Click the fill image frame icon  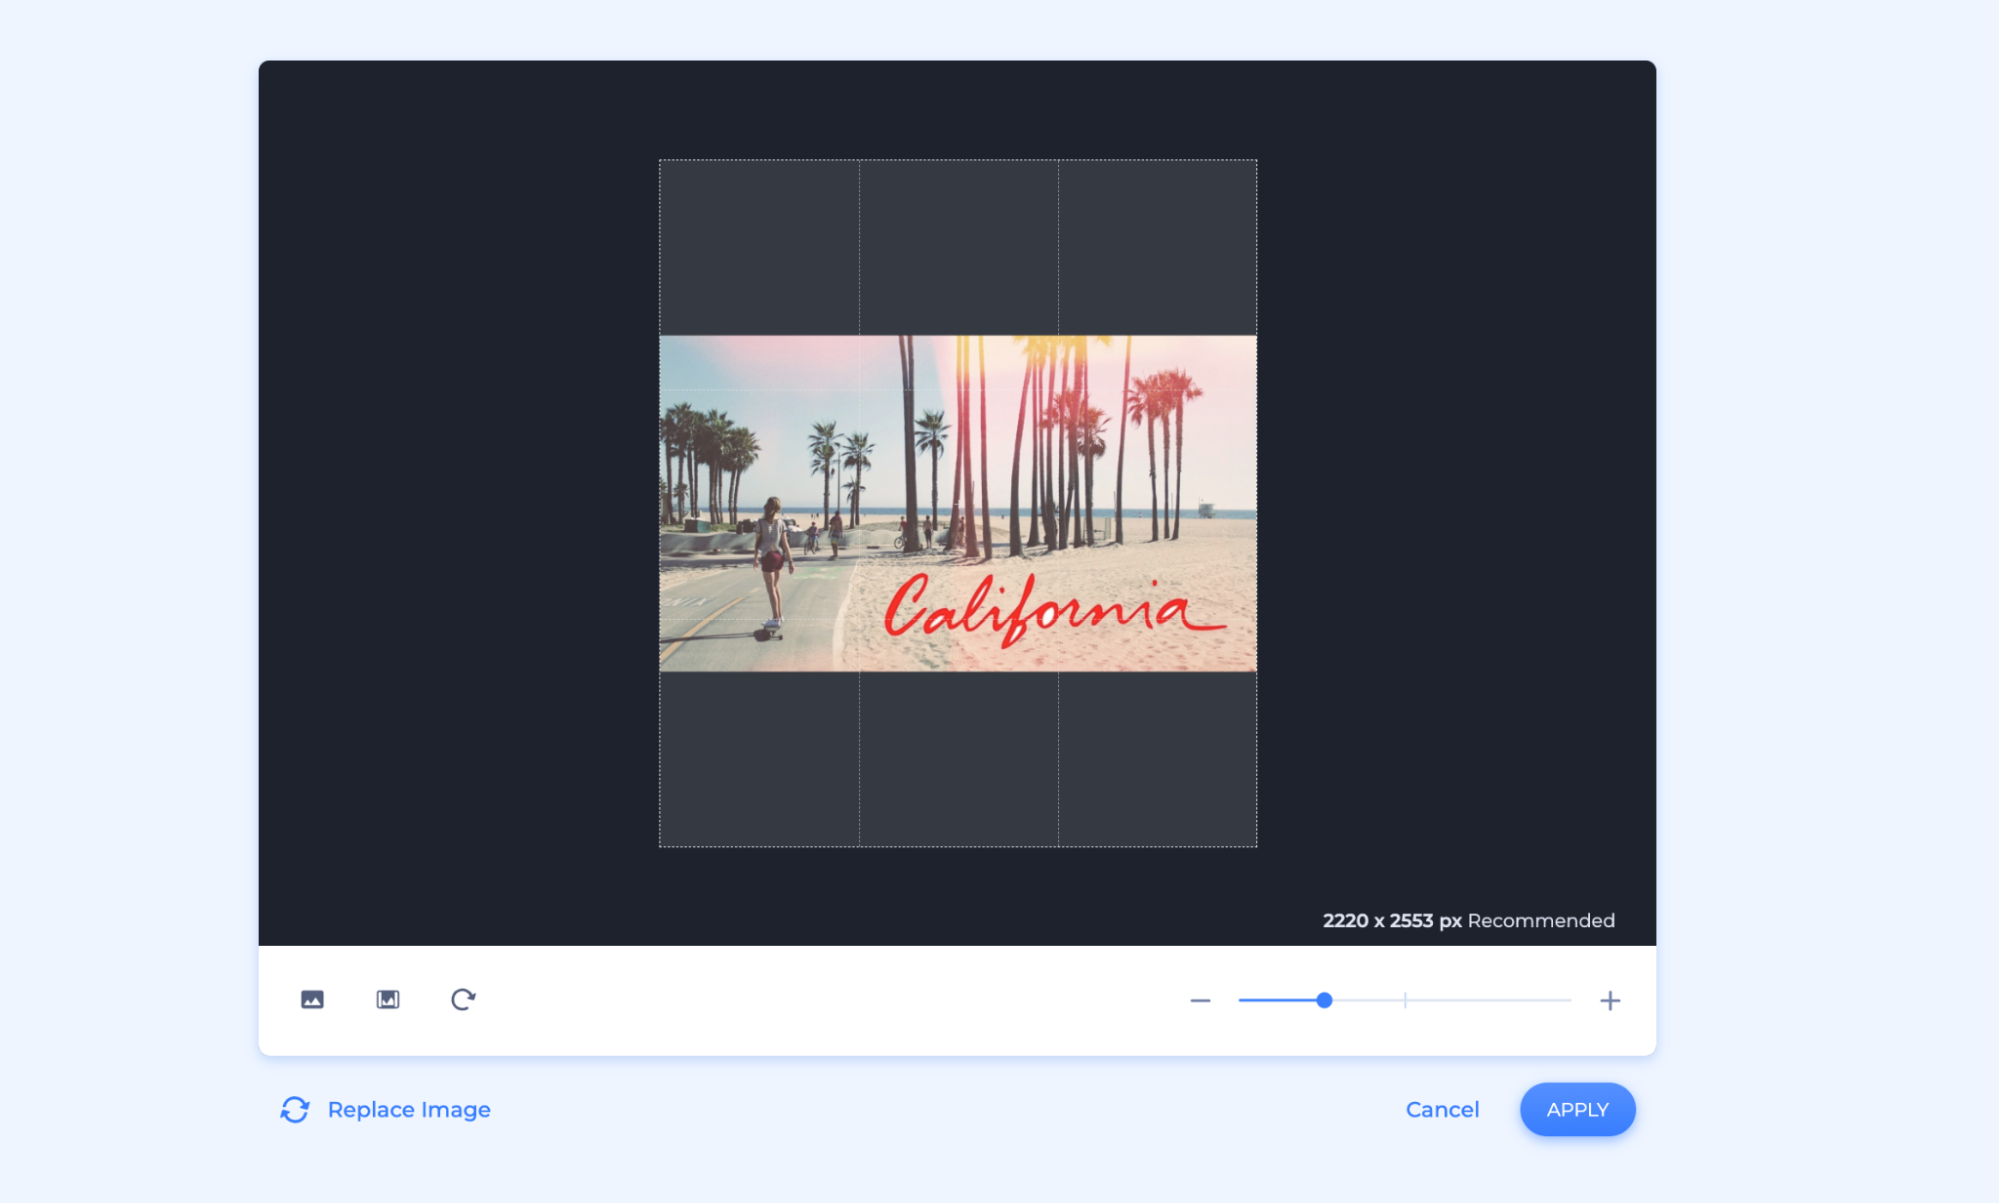(388, 999)
